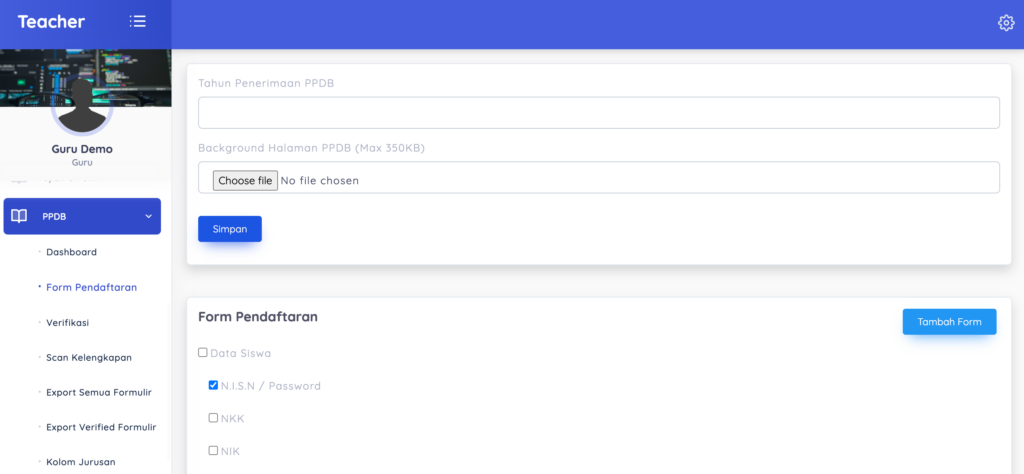Viewport: 1024px width, 474px height.
Task: Select Form Pendaftaran in sidebar
Action: pos(91,287)
